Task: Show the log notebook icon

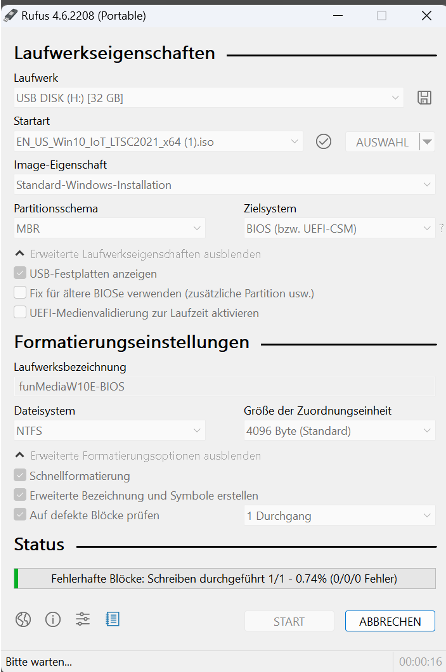Action: [x=113, y=619]
